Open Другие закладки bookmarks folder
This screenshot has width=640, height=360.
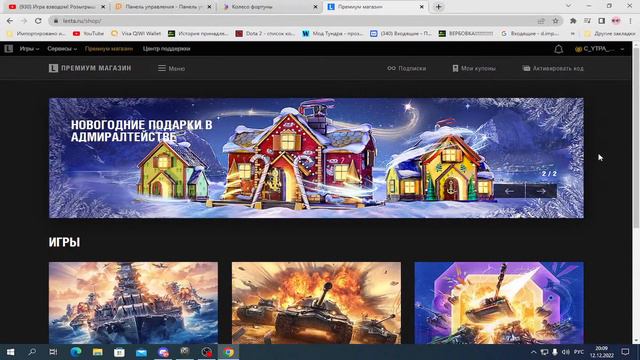610,33
